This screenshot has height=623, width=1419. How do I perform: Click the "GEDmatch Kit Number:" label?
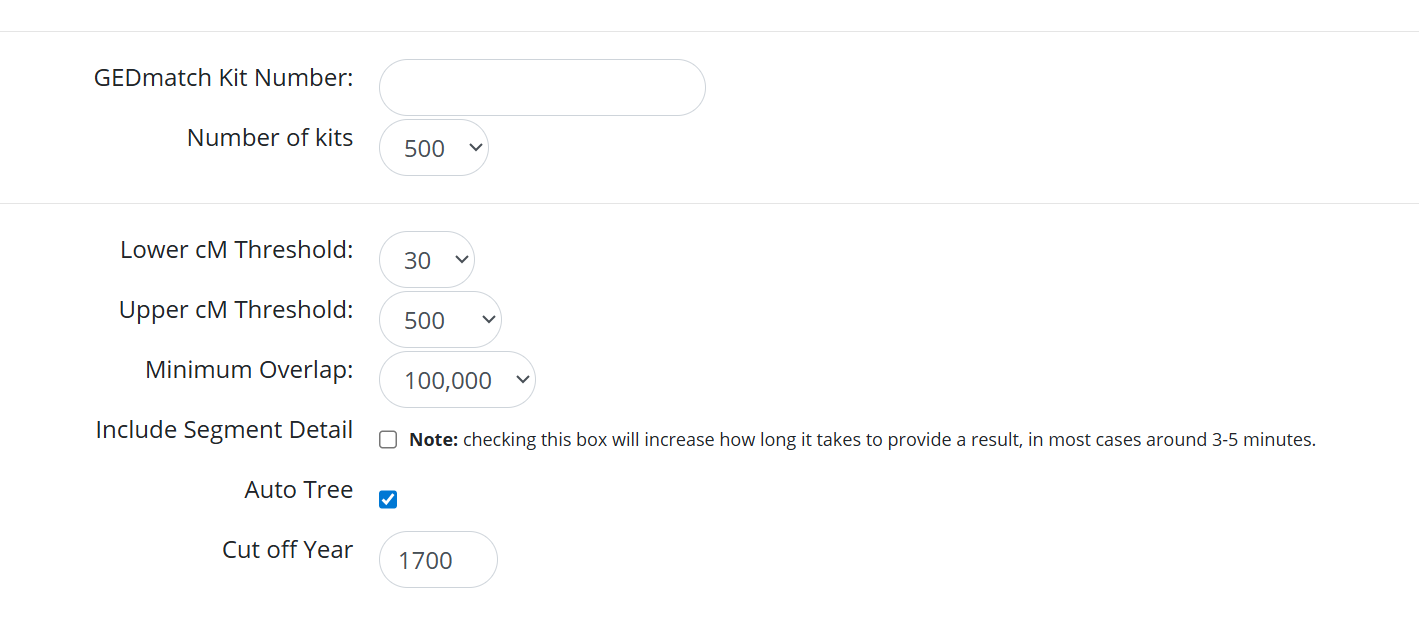coord(223,78)
